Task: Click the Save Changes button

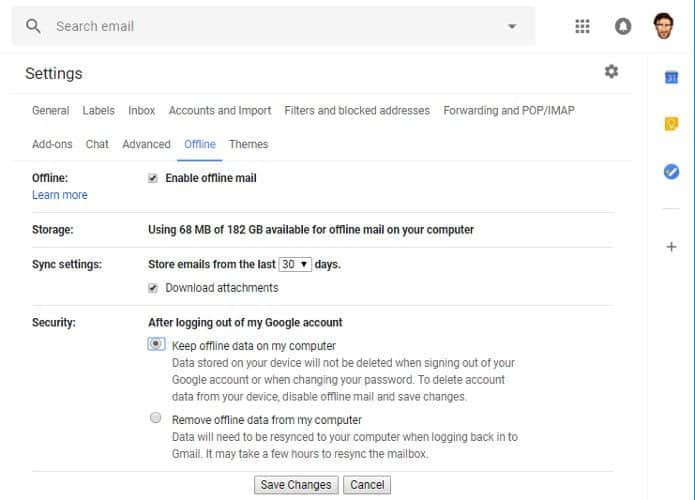Action: 296,485
